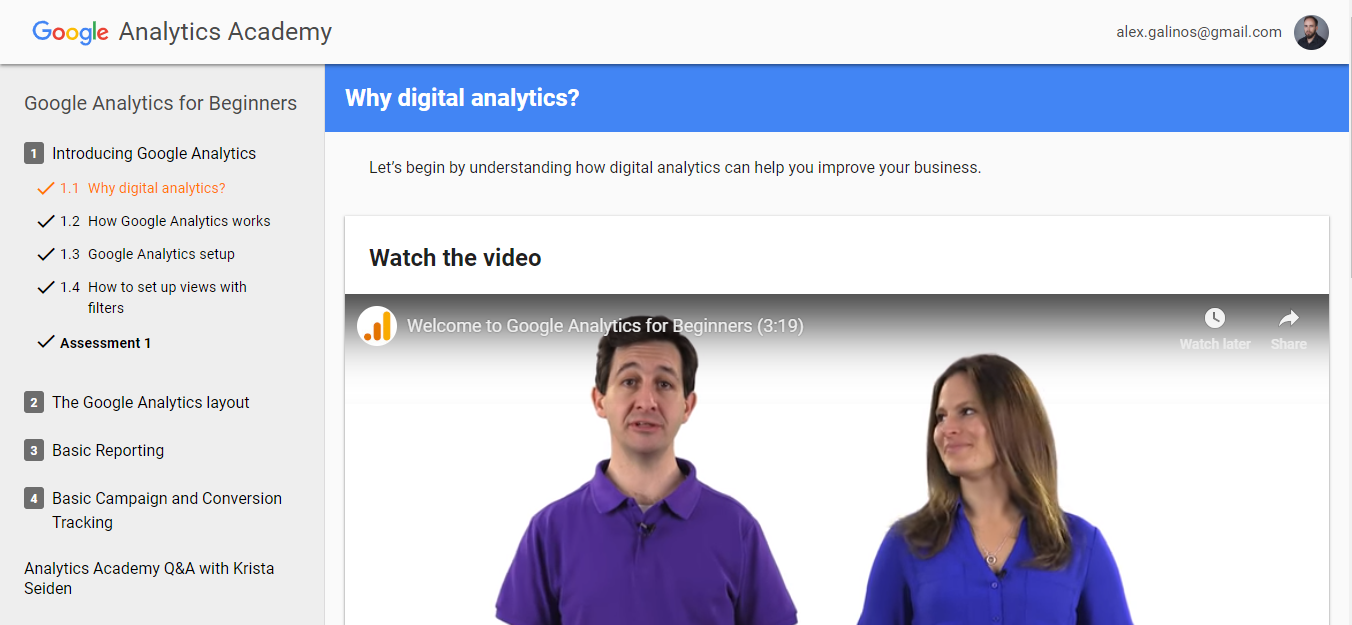Click the unit 4 number badge
This screenshot has height=625, width=1352.
(34, 499)
